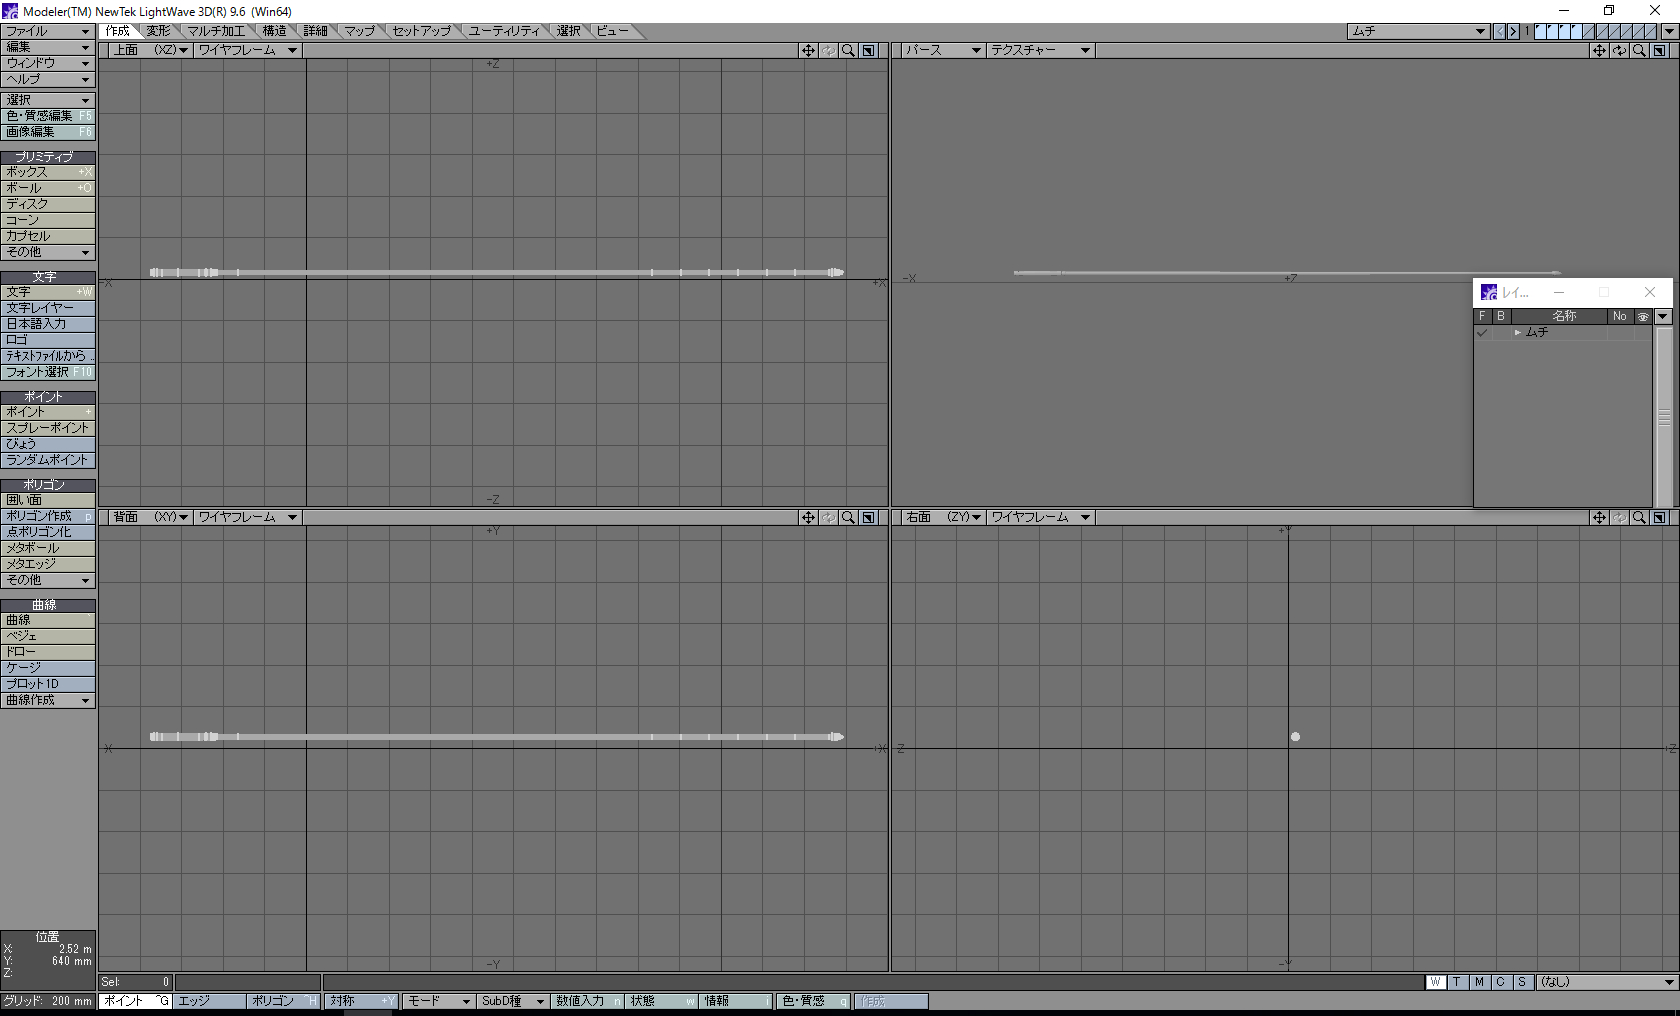
Task: Click the ボックス primitive button
Action: [x=47, y=172]
